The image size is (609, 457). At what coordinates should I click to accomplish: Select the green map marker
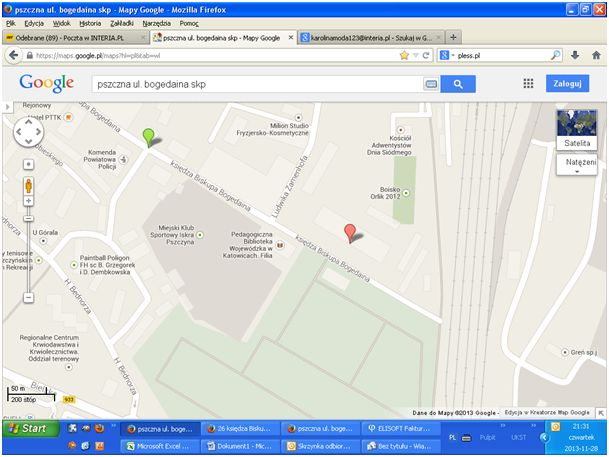point(148,137)
